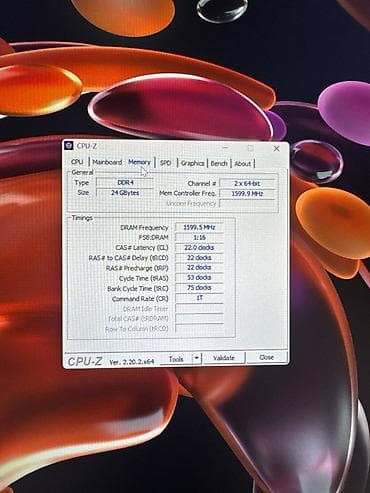Image resolution: width=370 pixels, height=493 pixels.
Task: Click the Command Rate 1T value
Action: (x=199, y=298)
